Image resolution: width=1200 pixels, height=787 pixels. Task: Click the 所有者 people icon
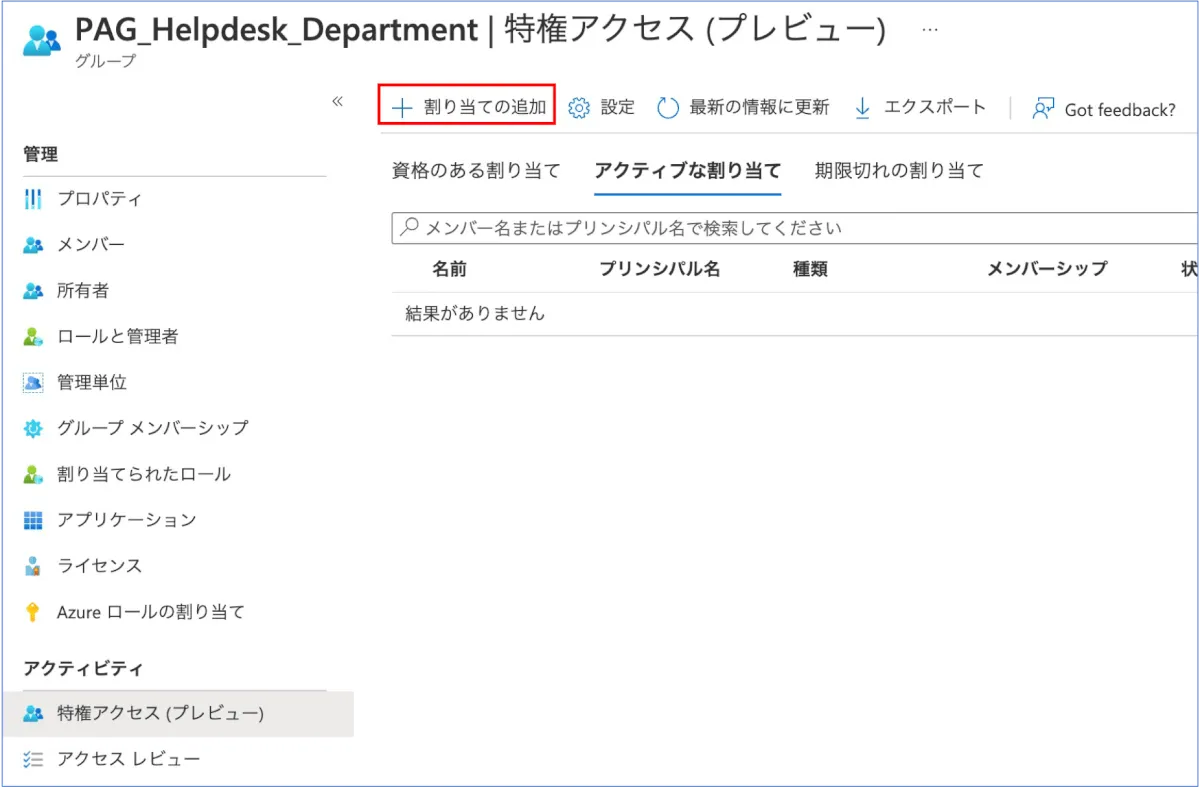coord(33,291)
